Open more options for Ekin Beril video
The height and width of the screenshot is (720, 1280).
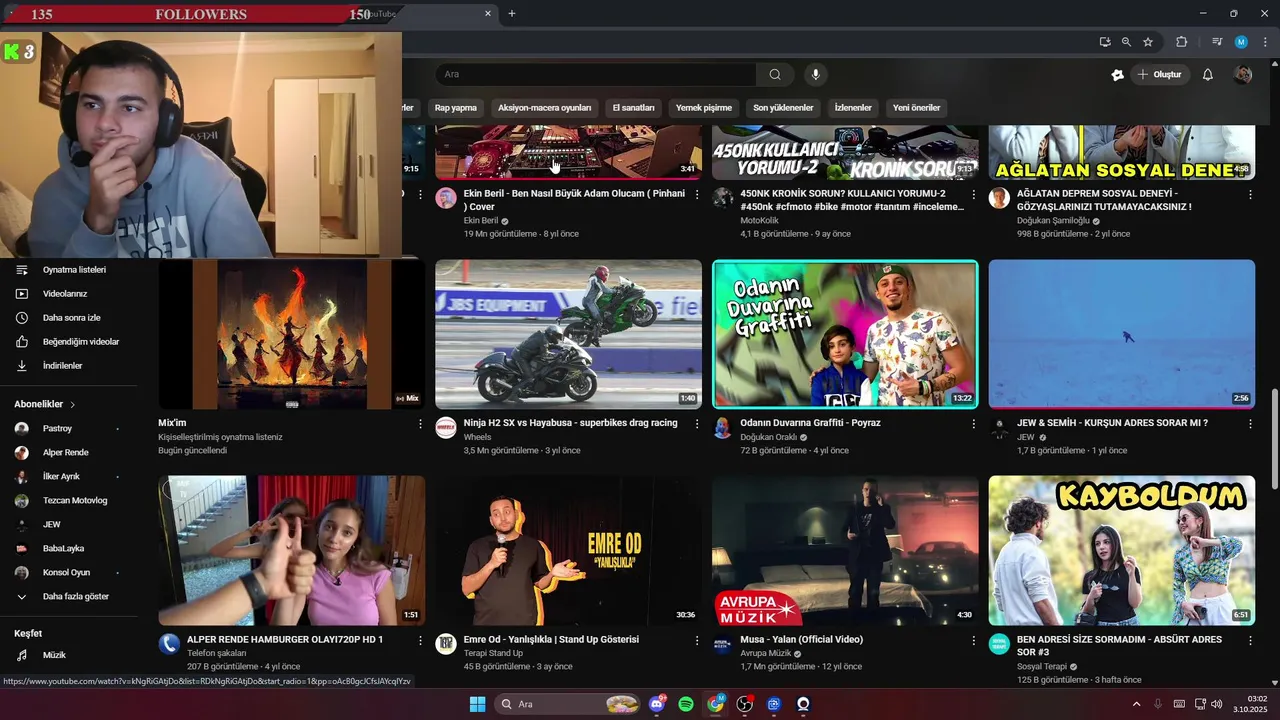(697, 194)
